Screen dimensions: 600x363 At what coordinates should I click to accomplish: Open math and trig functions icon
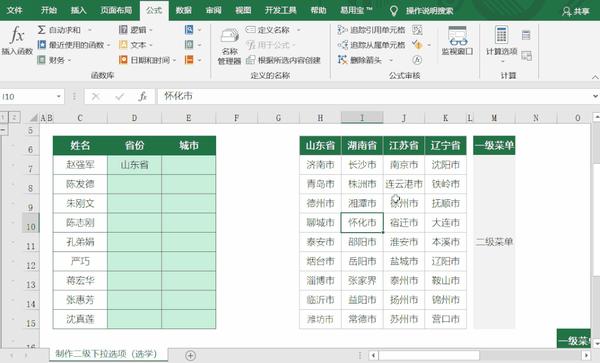click(x=189, y=45)
